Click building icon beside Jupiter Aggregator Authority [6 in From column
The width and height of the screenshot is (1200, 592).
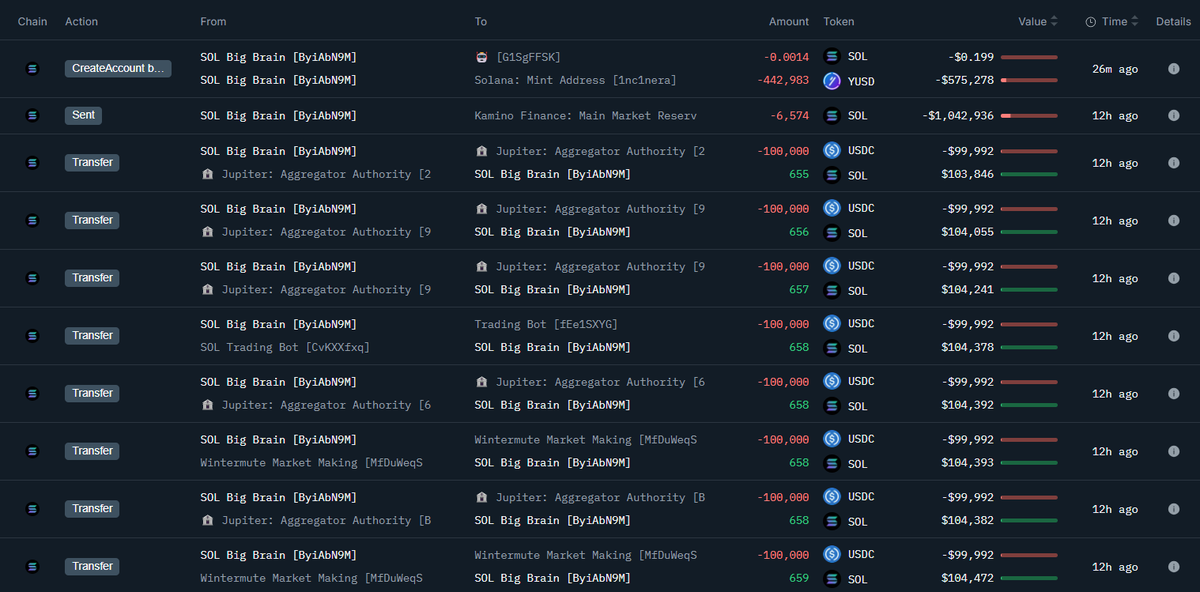pyautogui.click(x=207, y=405)
